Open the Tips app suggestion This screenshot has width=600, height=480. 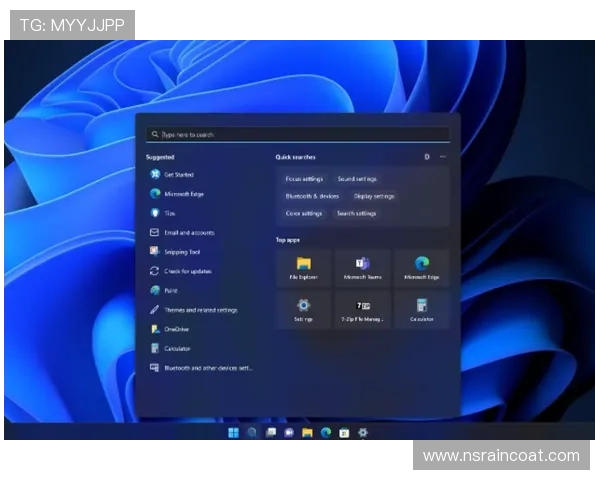(x=169, y=213)
